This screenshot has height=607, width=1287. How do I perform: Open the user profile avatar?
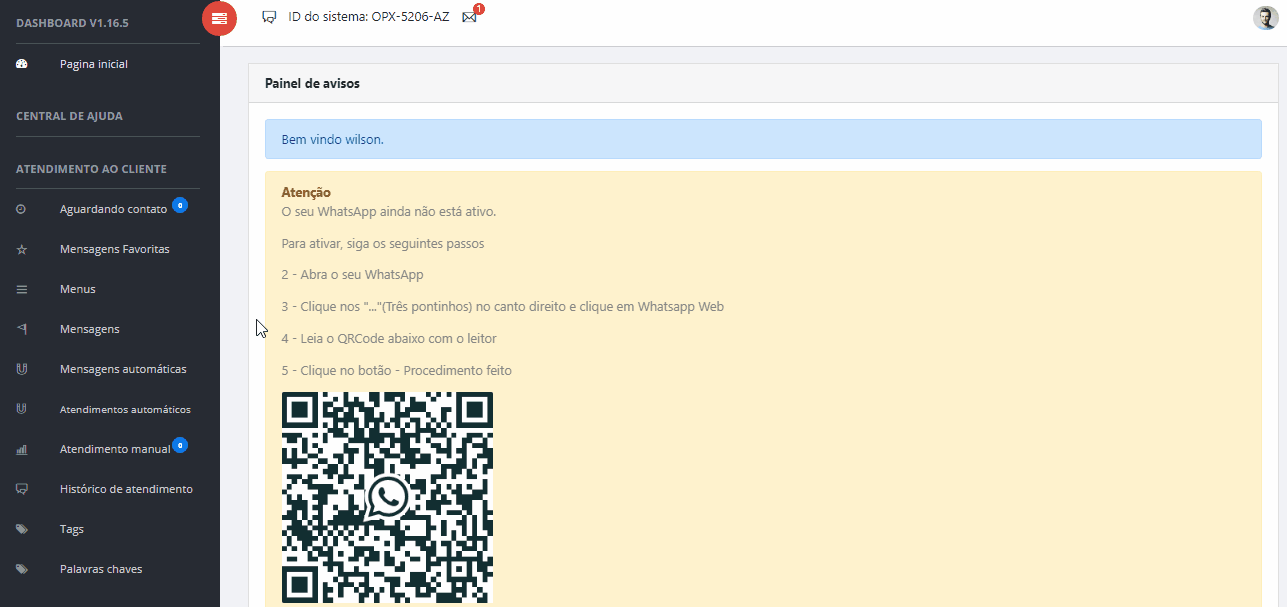[x=1265, y=18]
